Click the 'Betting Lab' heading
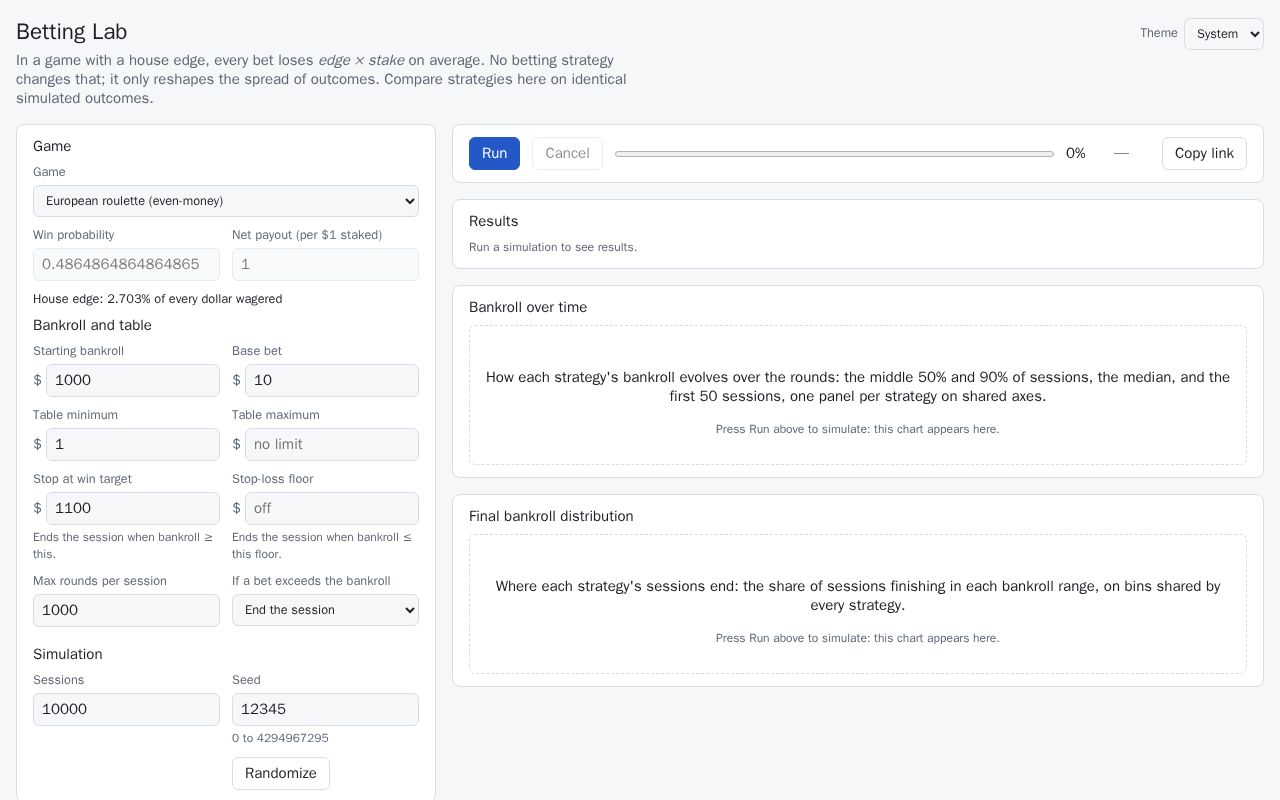The height and width of the screenshot is (800, 1280). 71,32
